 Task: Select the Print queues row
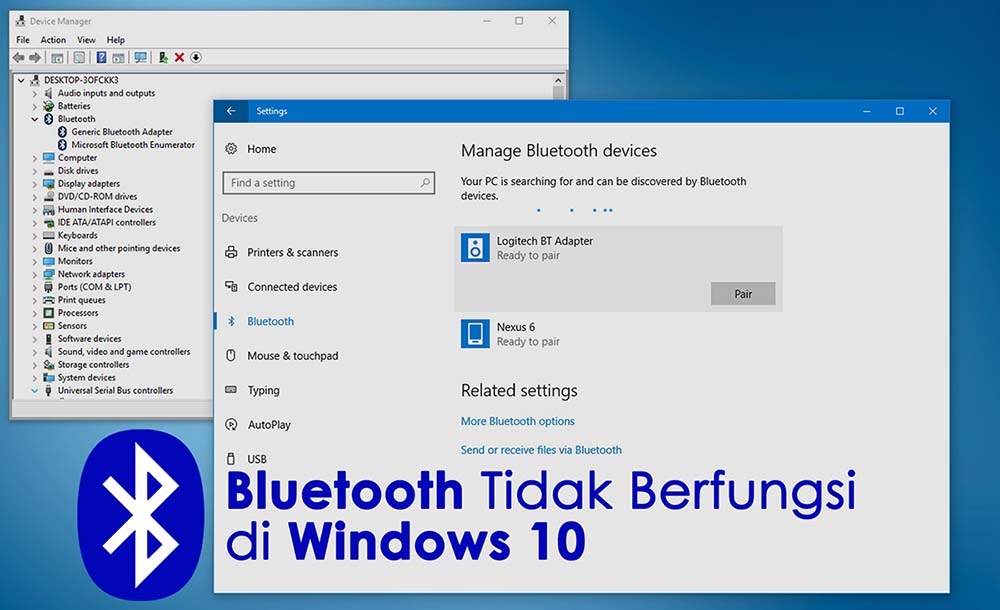click(82, 300)
